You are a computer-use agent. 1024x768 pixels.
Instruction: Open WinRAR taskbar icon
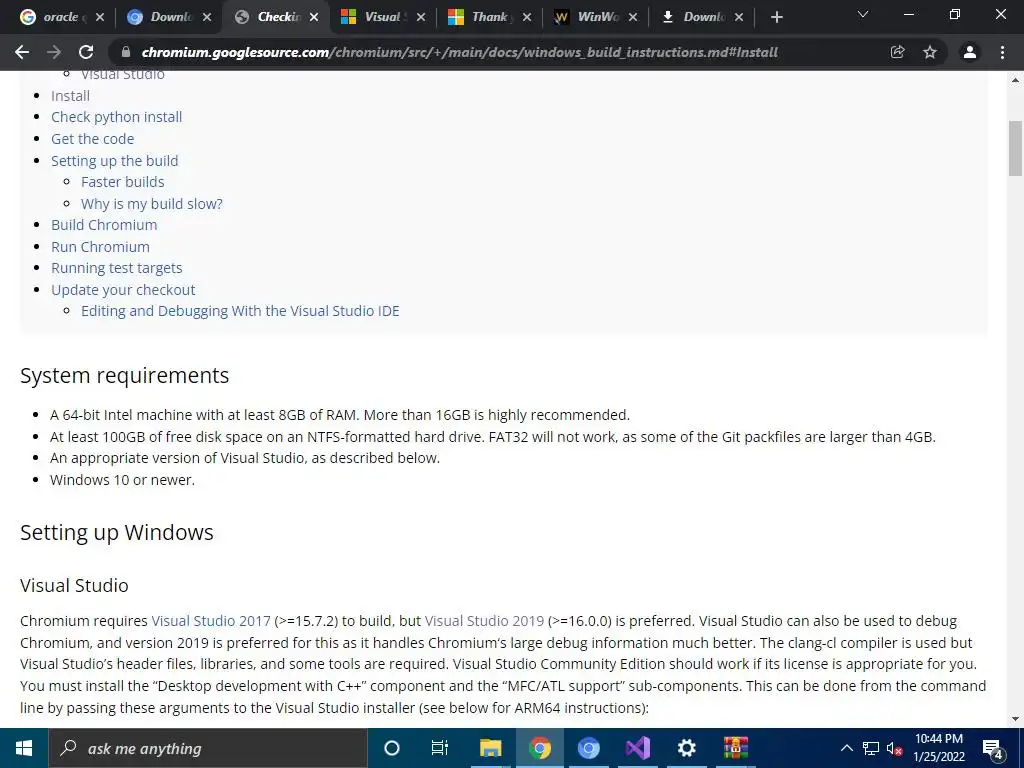(736, 748)
